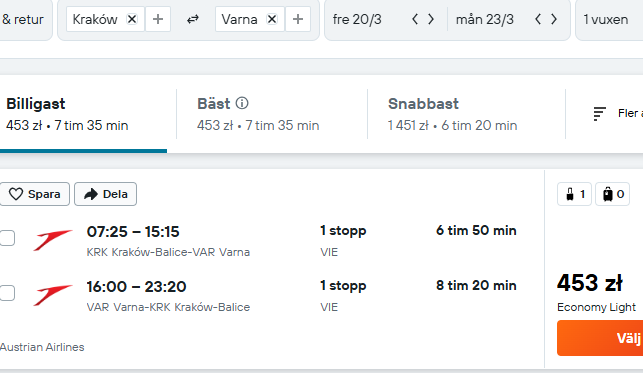Click the checked baggage count icon
Screen dimensions: 643x373
click(x=613, y=194)
